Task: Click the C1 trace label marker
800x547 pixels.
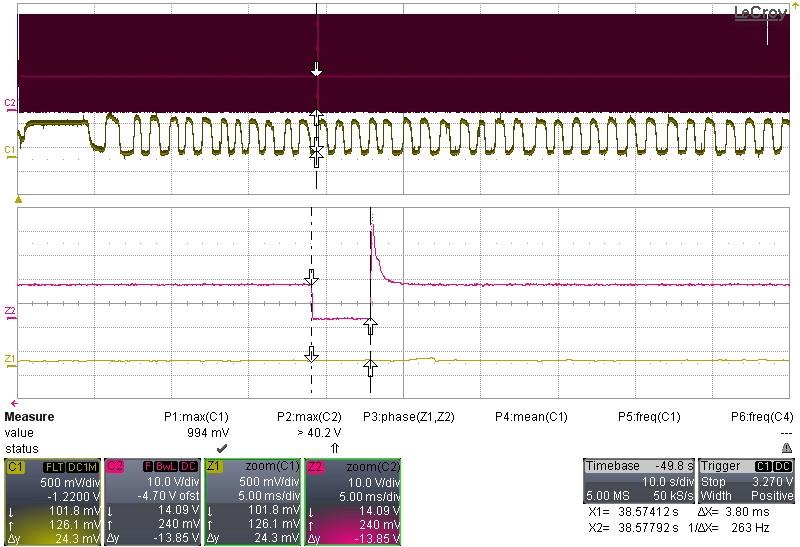Action: pyautogui.click(x=10, y=151)
